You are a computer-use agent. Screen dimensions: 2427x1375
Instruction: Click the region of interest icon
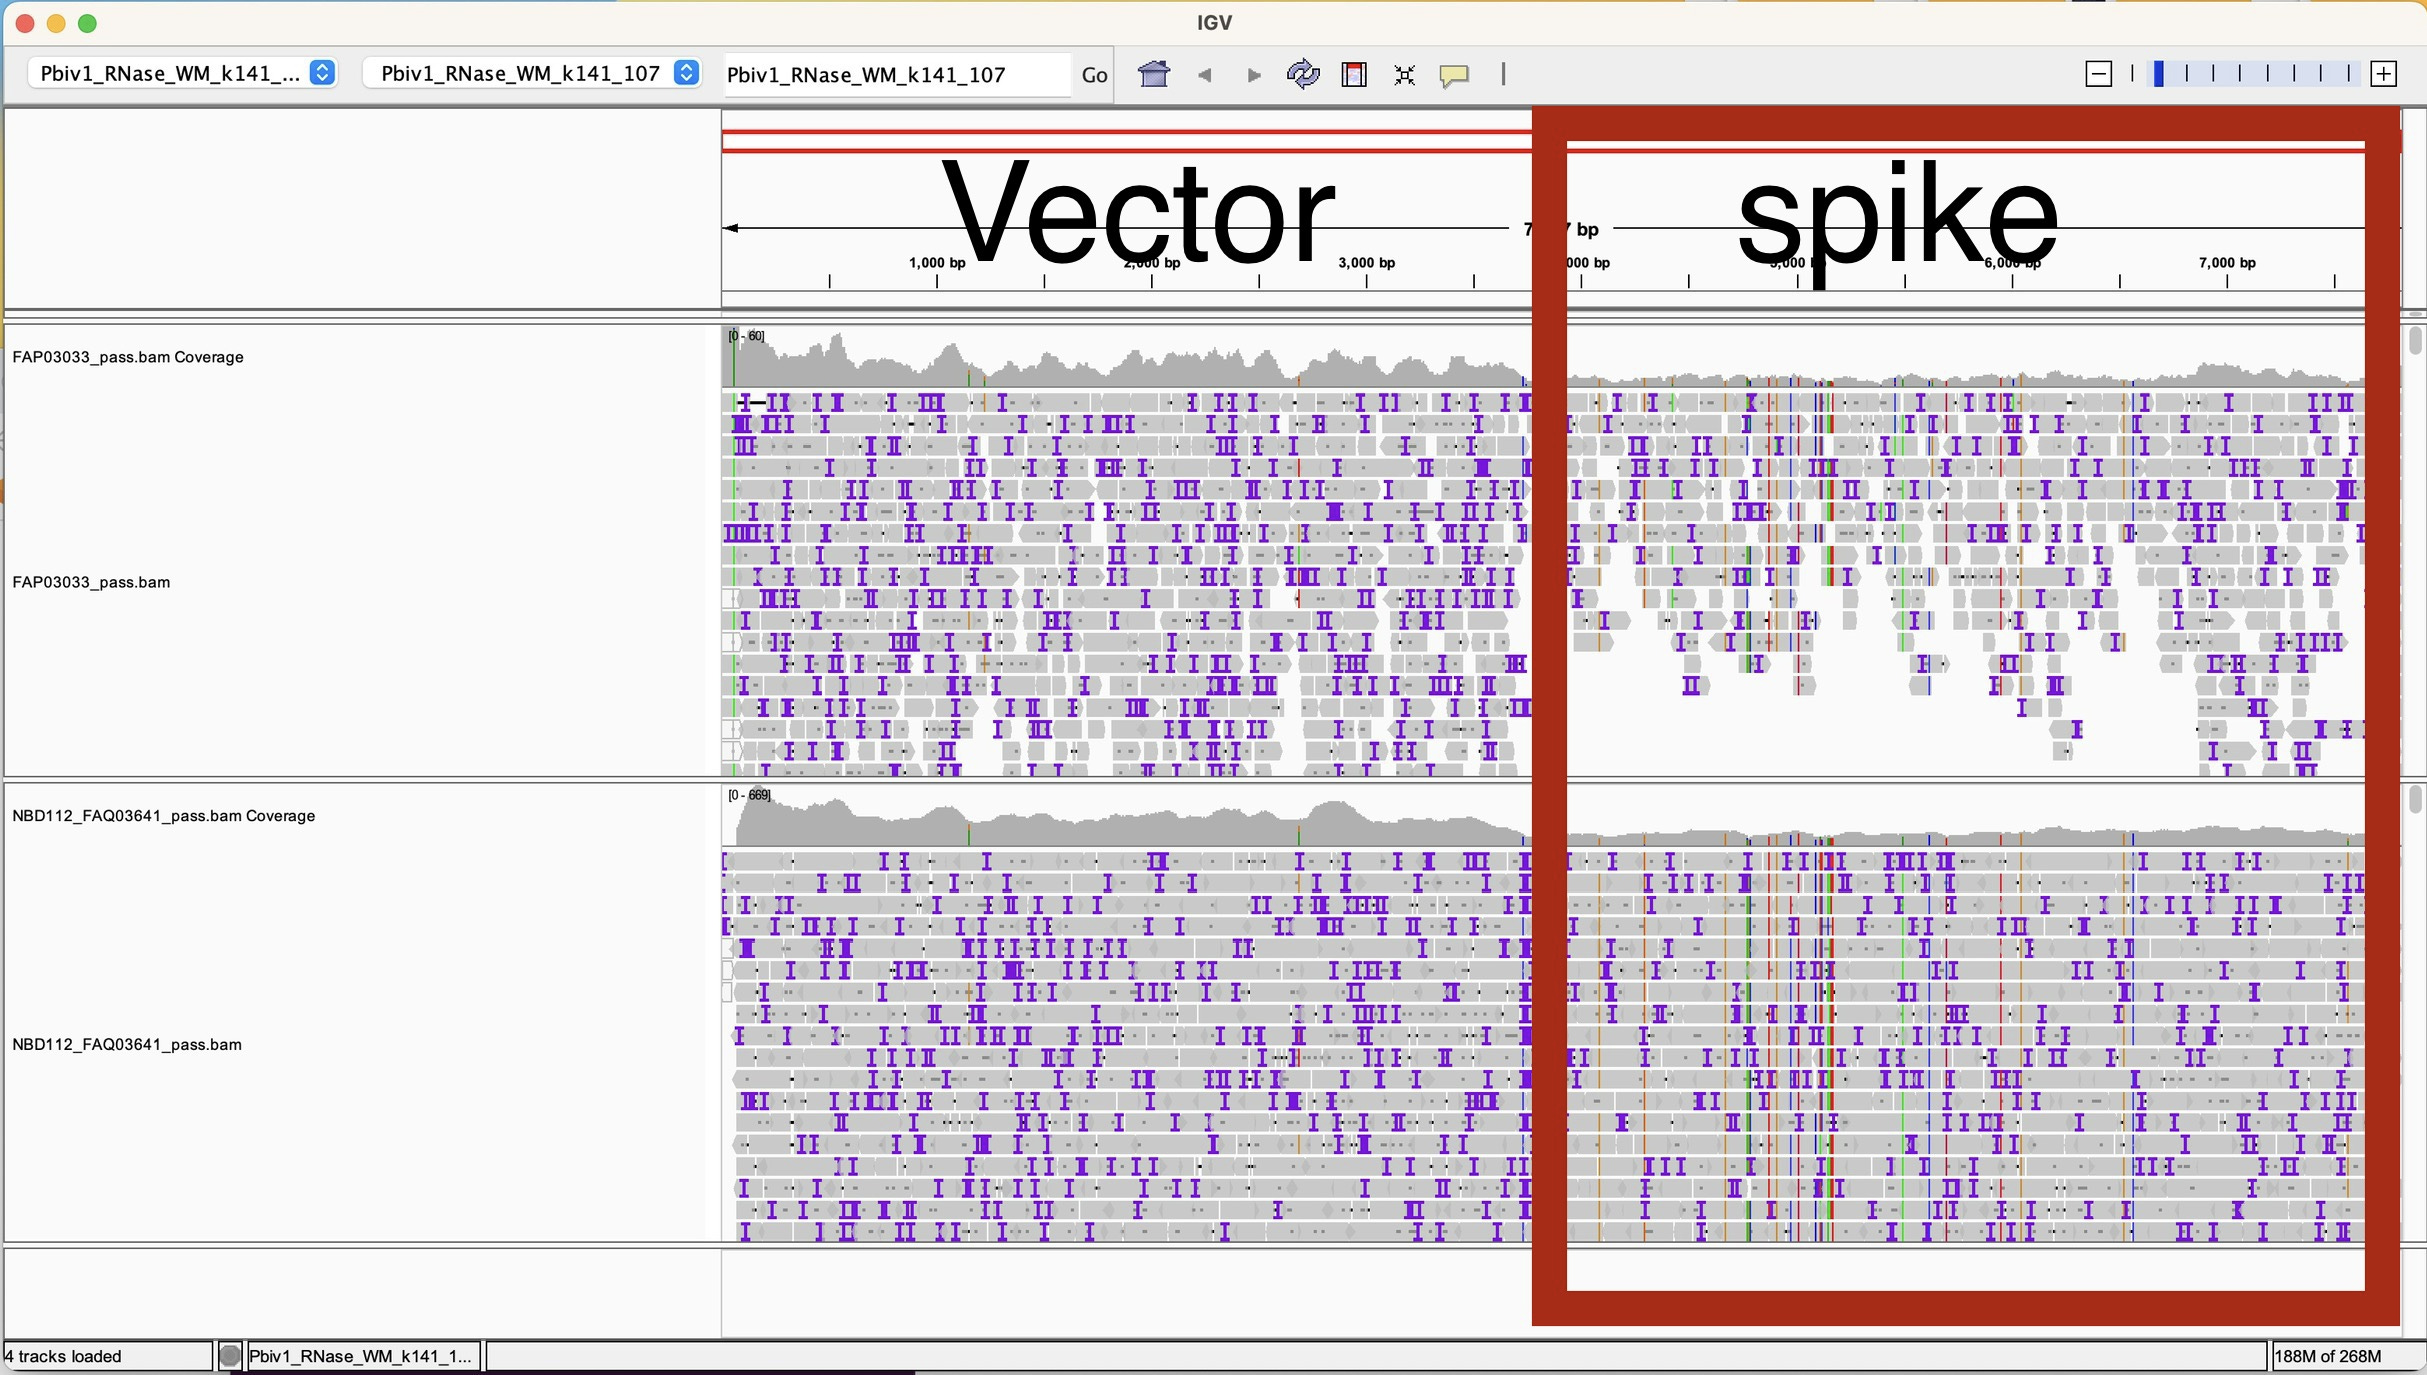pos(1354,74)
